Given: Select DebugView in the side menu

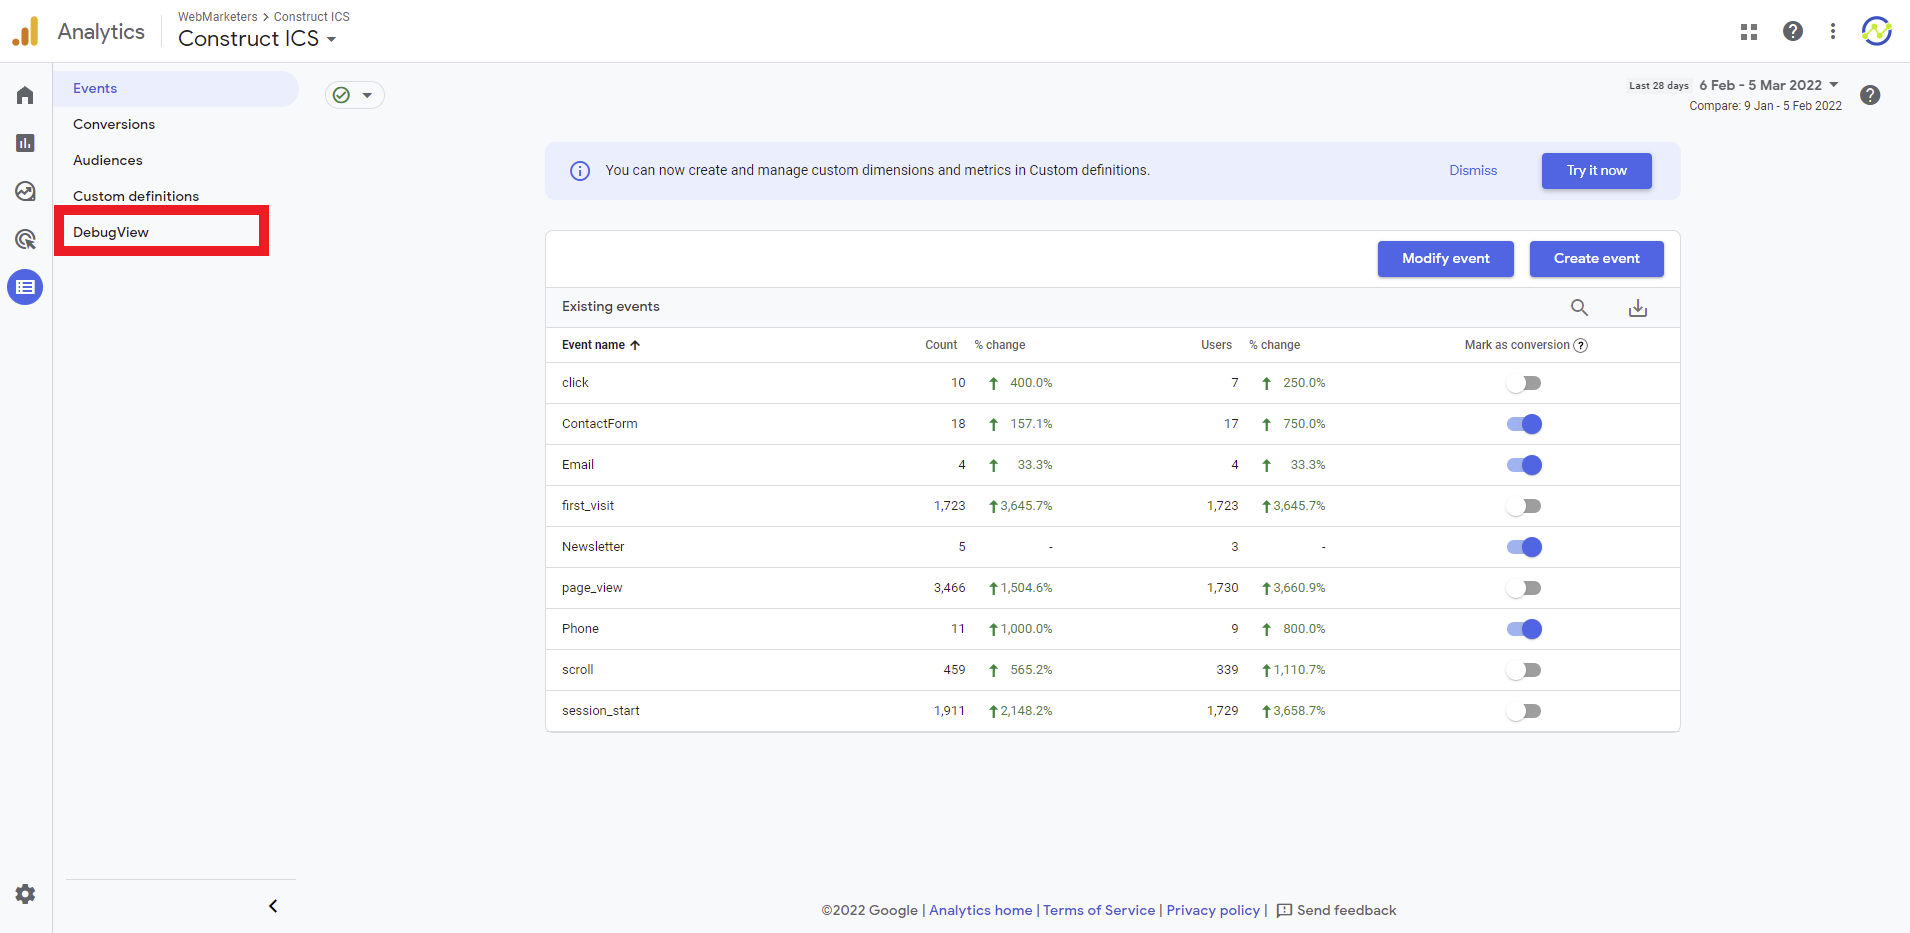Looking at the screenshot, I should 111,232.
